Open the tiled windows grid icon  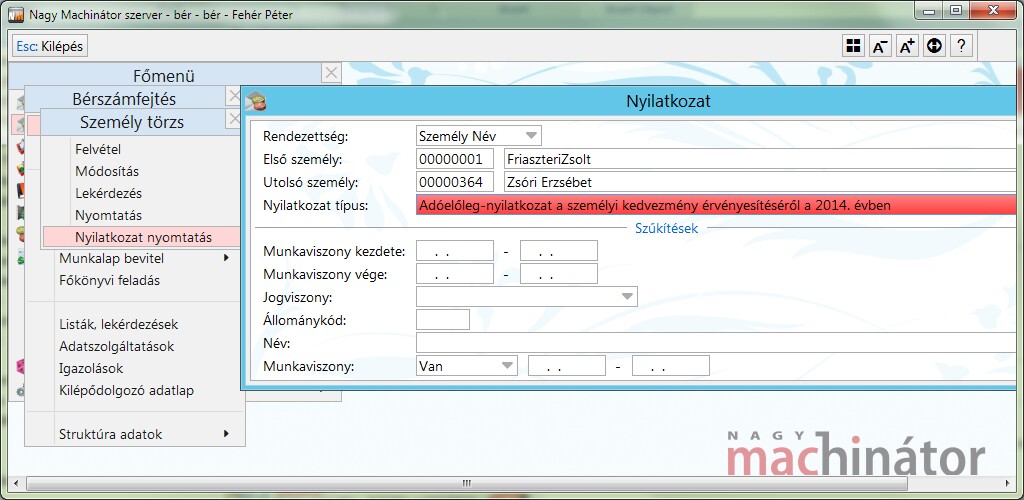pos(853,46)
